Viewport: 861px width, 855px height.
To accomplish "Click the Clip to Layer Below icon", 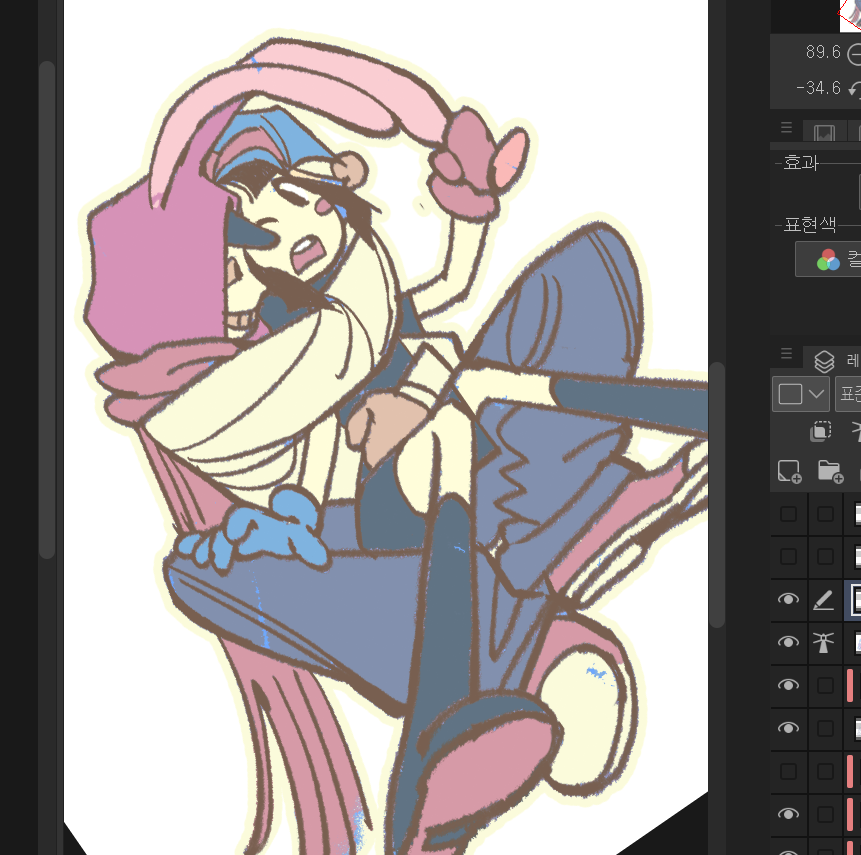I will click(x=820, y=431).
